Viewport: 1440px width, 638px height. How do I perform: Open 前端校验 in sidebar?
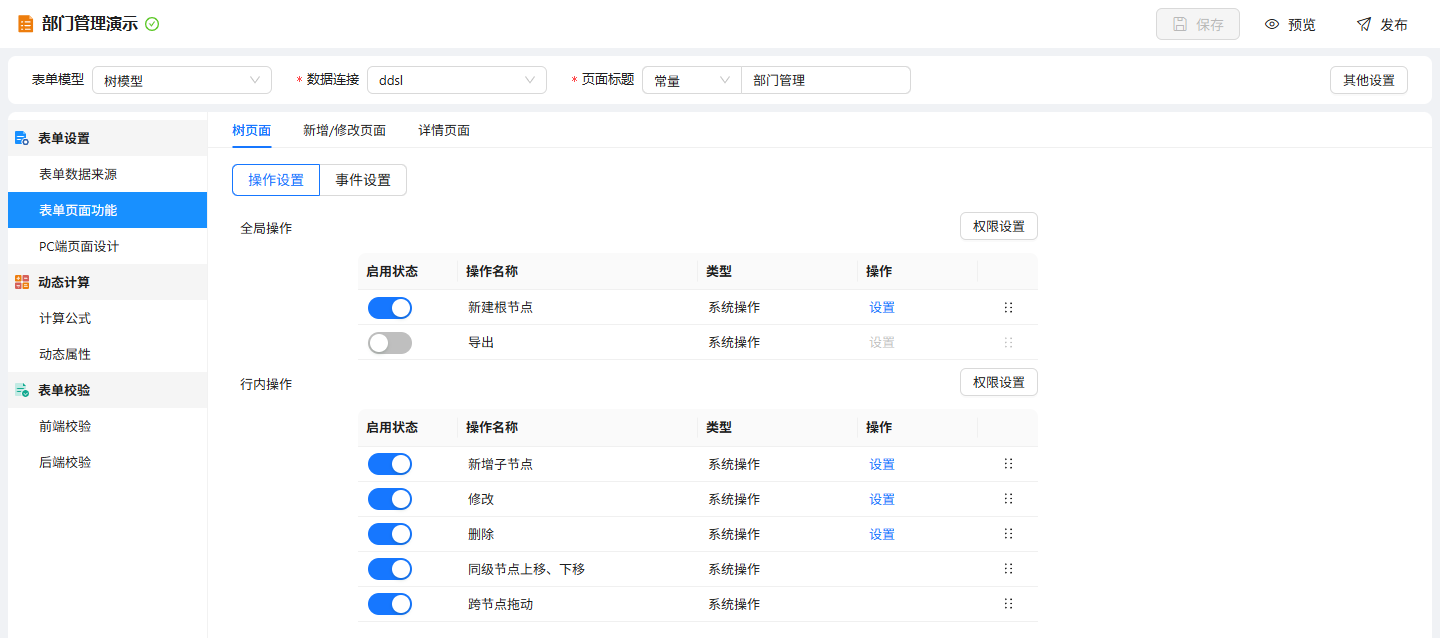(108, 426)
